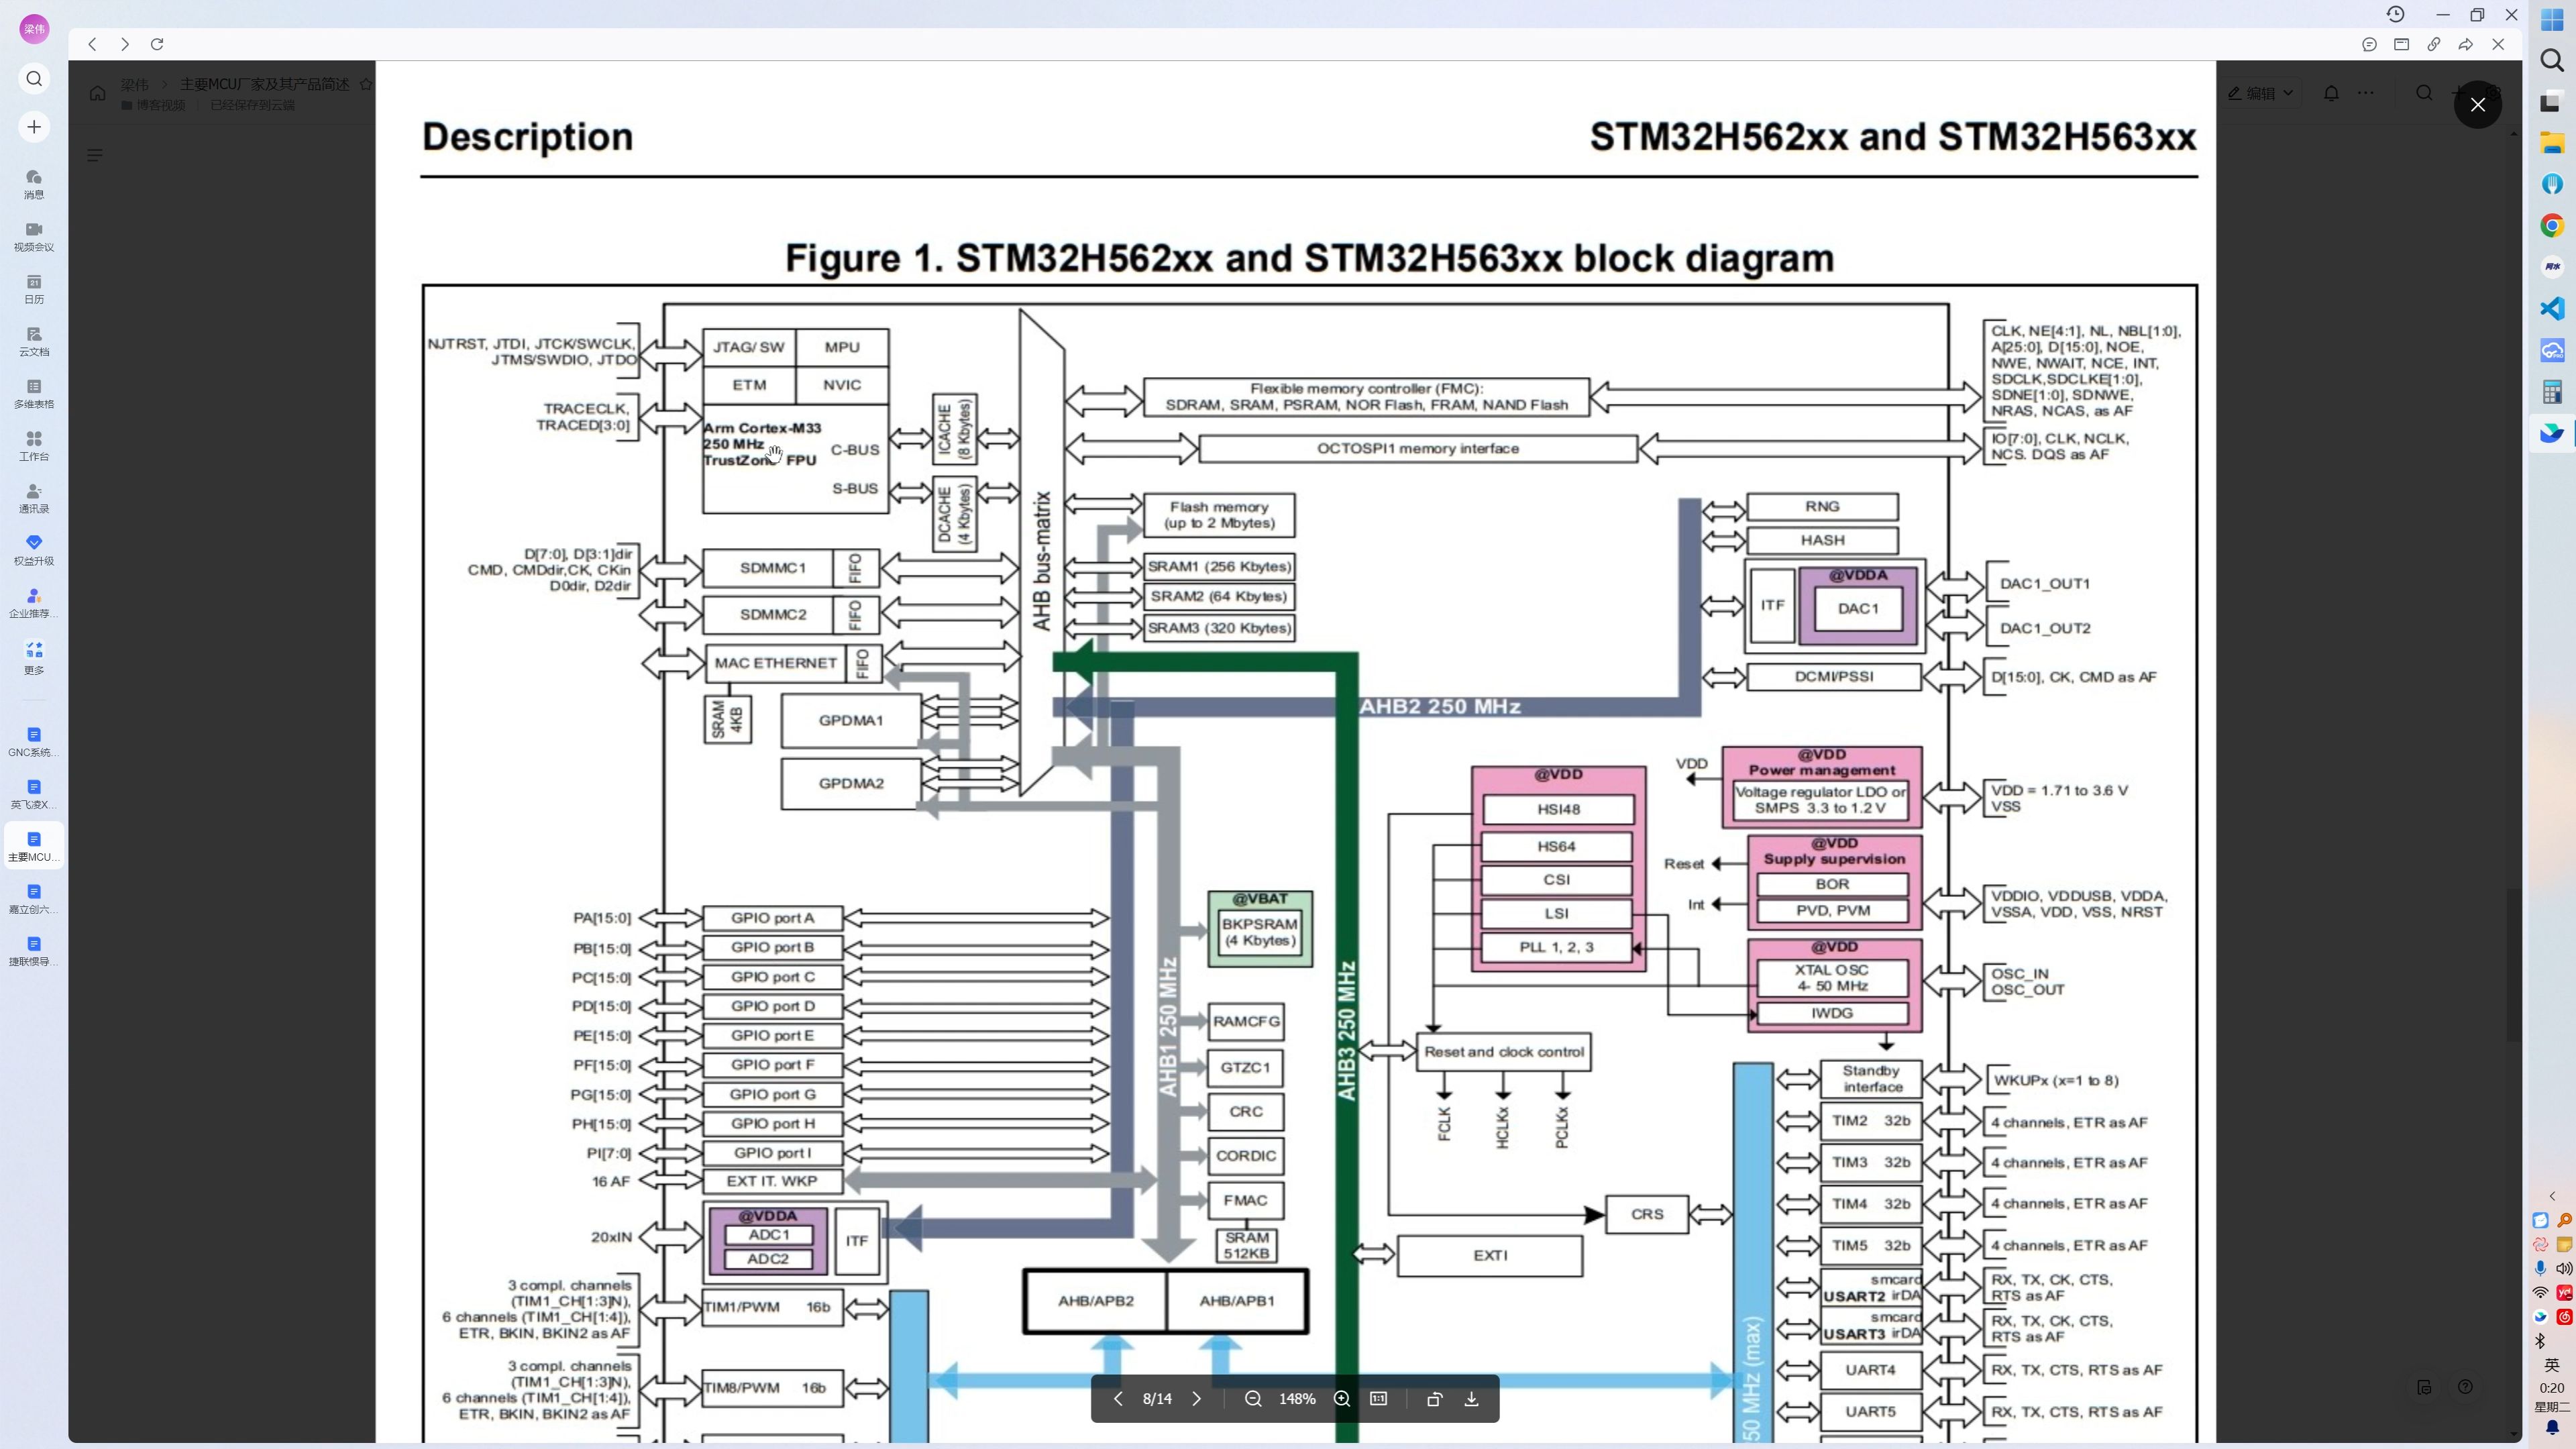Download the current image
The width and height of the screenshot is (2576, 1449).
1471,1399
